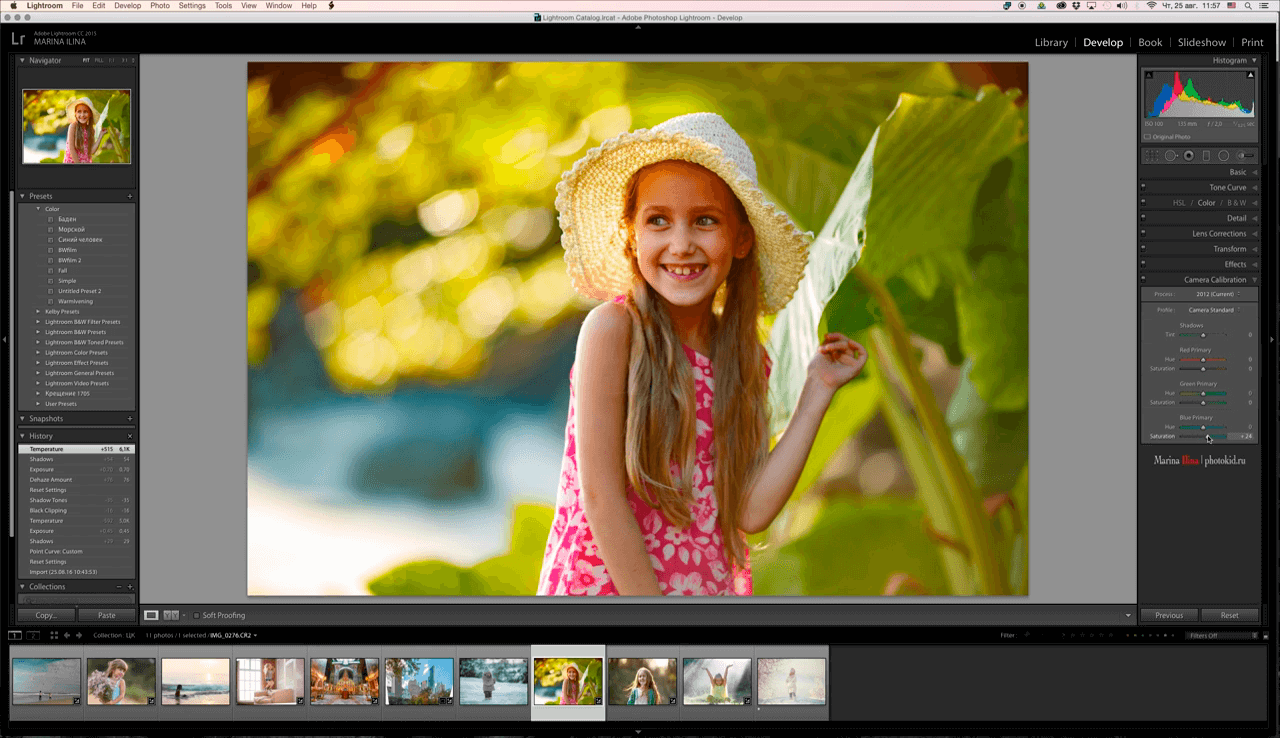Image resolution: width=1280 pixels, height=738 pixels.
Task: Select the Radial Filter tool
Action: click(x=1224, y=156)
